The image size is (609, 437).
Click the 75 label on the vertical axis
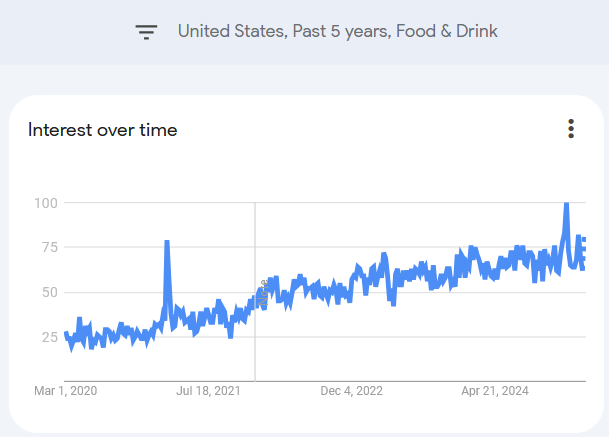(x=47, y=248)
